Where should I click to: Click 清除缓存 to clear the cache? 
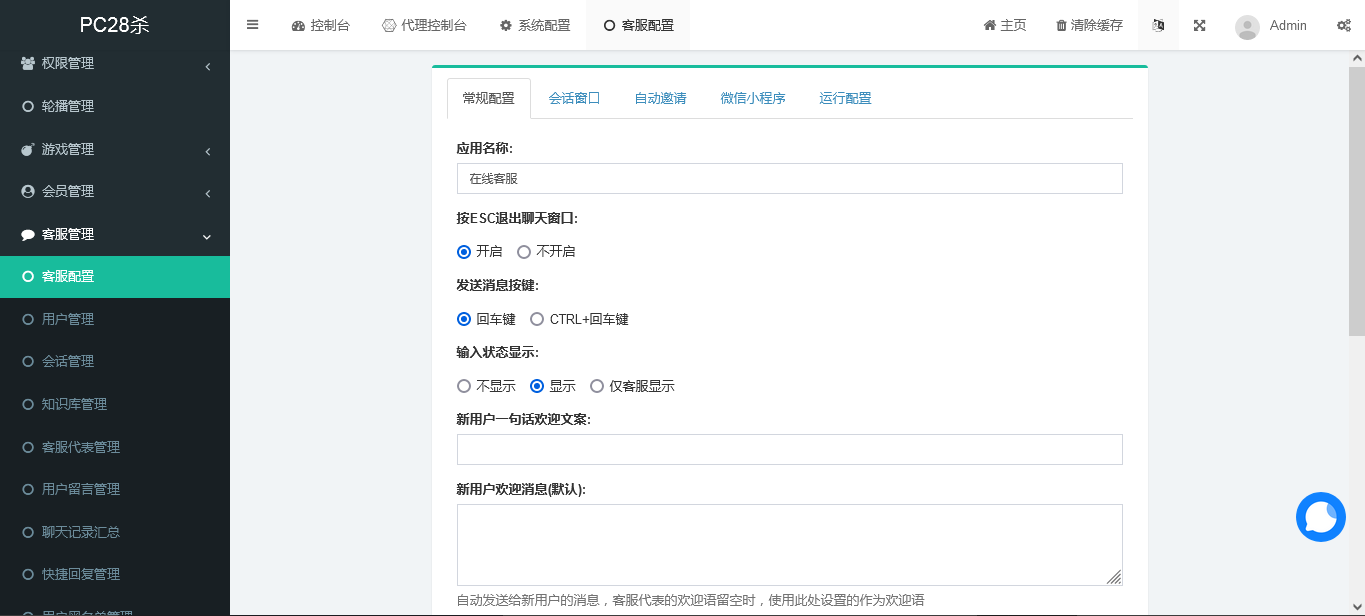coord(1087,25)
